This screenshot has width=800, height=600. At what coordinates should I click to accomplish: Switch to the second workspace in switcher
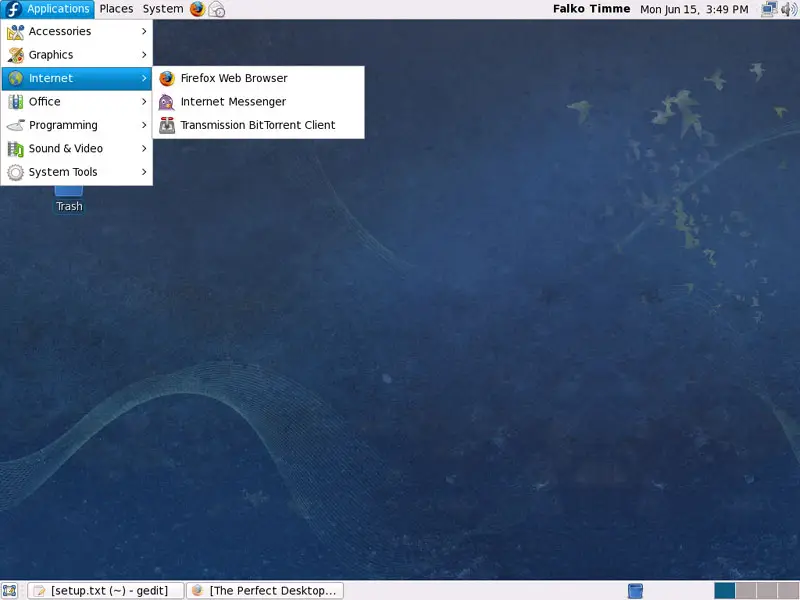click(x=745, y=591)
